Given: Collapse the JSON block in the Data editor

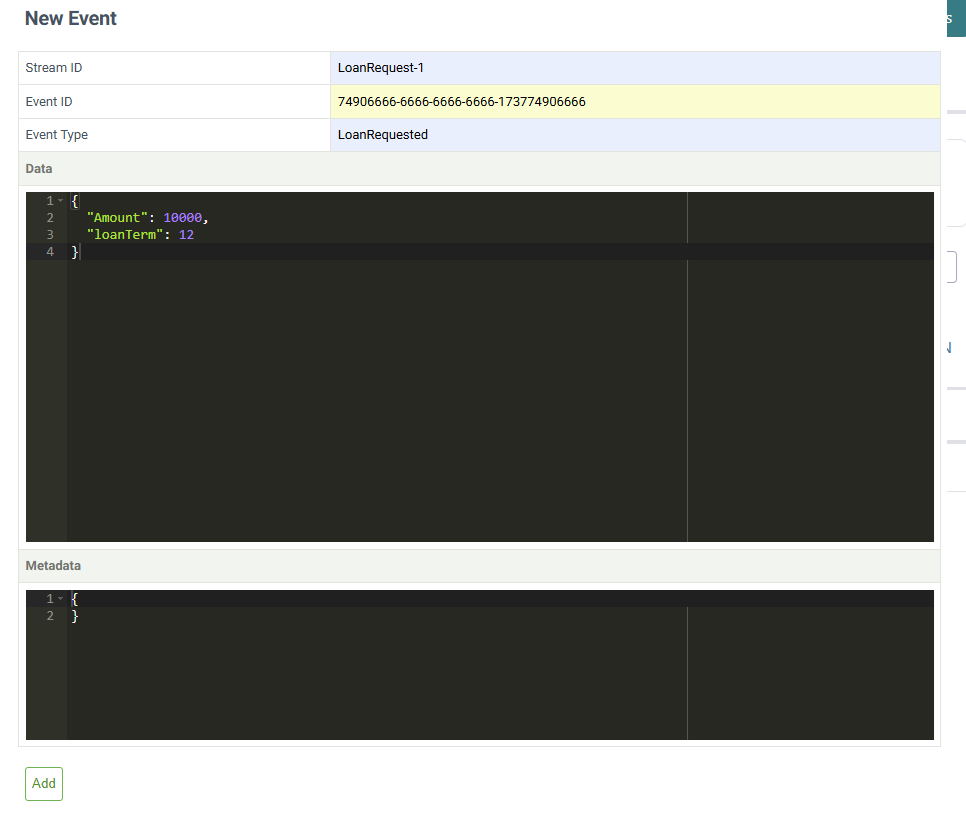Looking at the screenshot, I should pos(58,200).
